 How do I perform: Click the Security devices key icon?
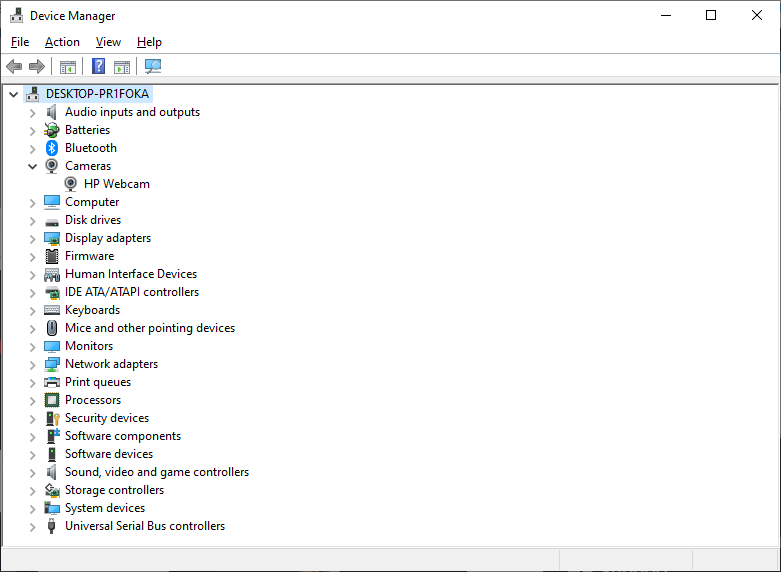52,418
